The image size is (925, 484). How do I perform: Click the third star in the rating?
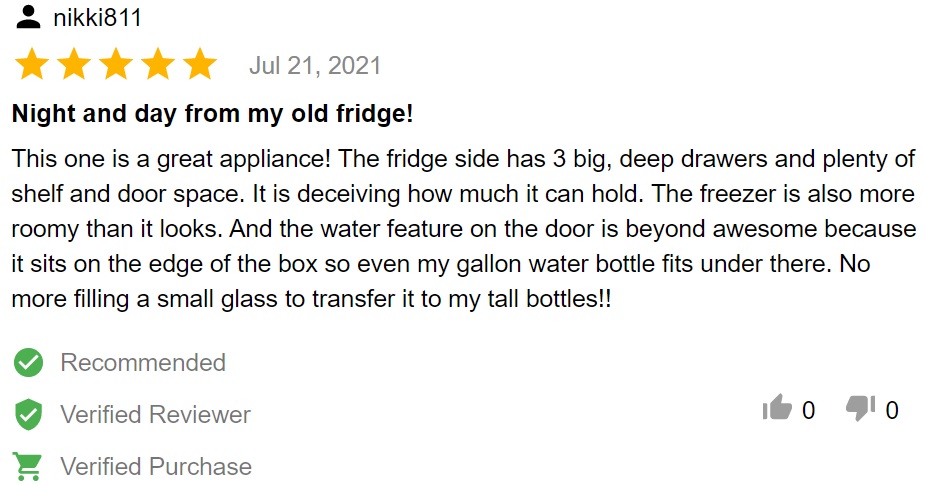116,64
